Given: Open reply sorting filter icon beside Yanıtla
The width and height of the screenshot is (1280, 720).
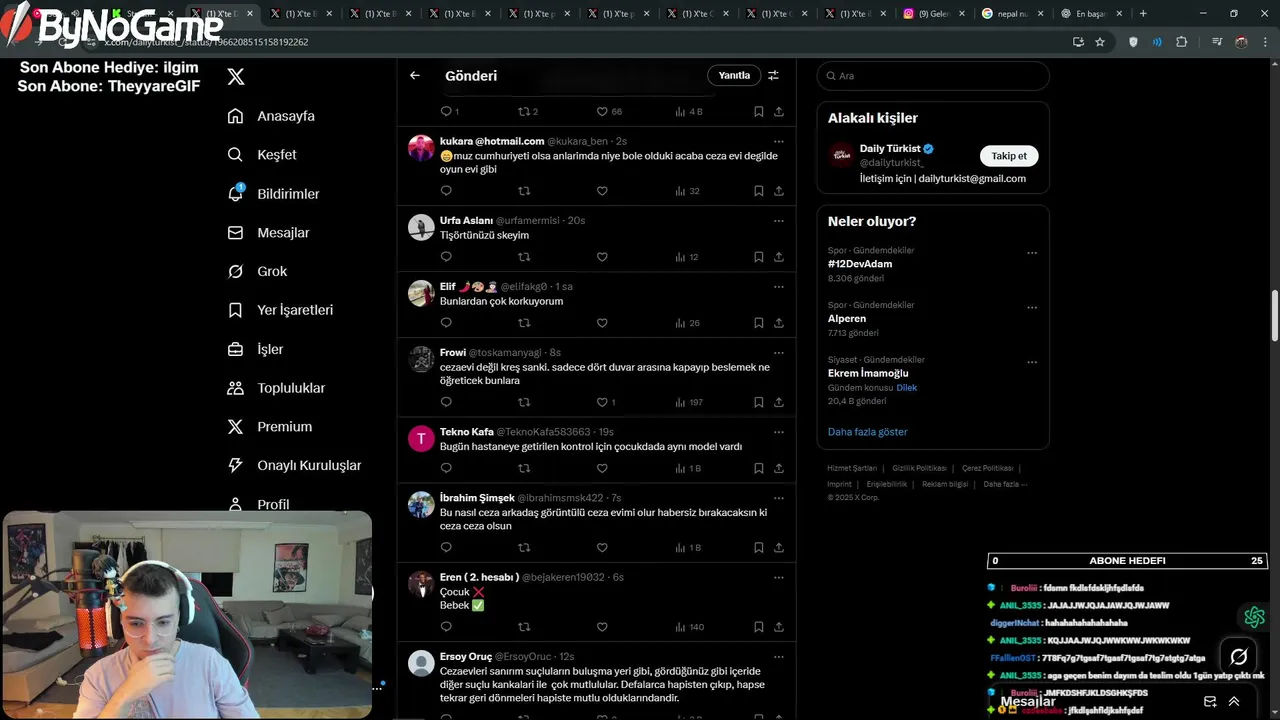Looking at the screenshot, I should (773, 75).
